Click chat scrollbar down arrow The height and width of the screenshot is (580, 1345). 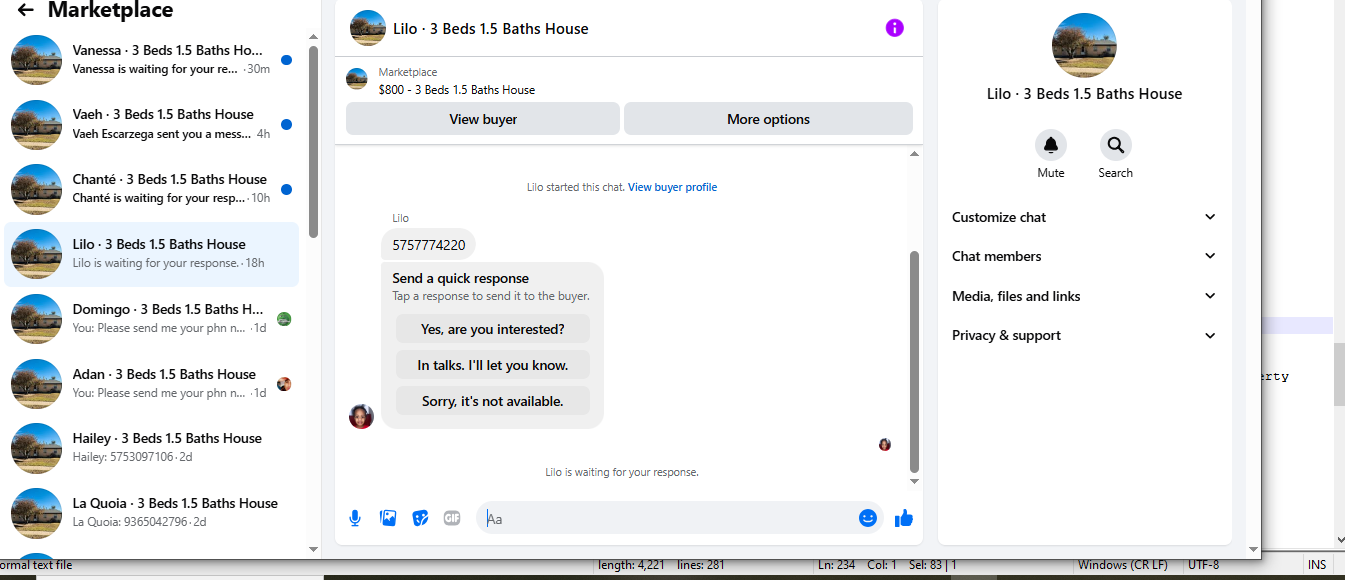(914, 481)
